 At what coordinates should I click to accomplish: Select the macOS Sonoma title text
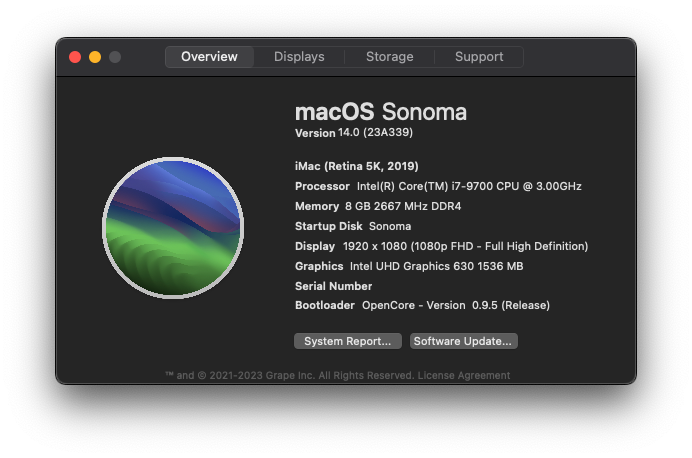point(381,112)
